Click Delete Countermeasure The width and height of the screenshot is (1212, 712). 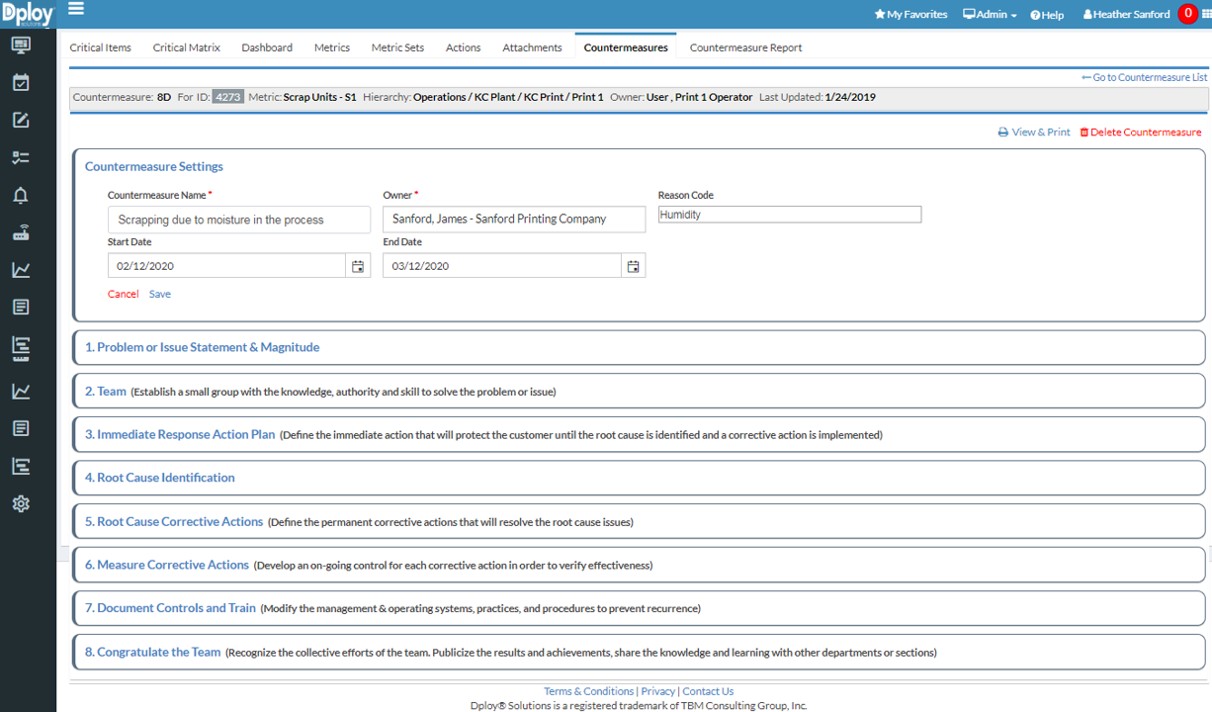pyautogui.click(x=1140, y=132)
